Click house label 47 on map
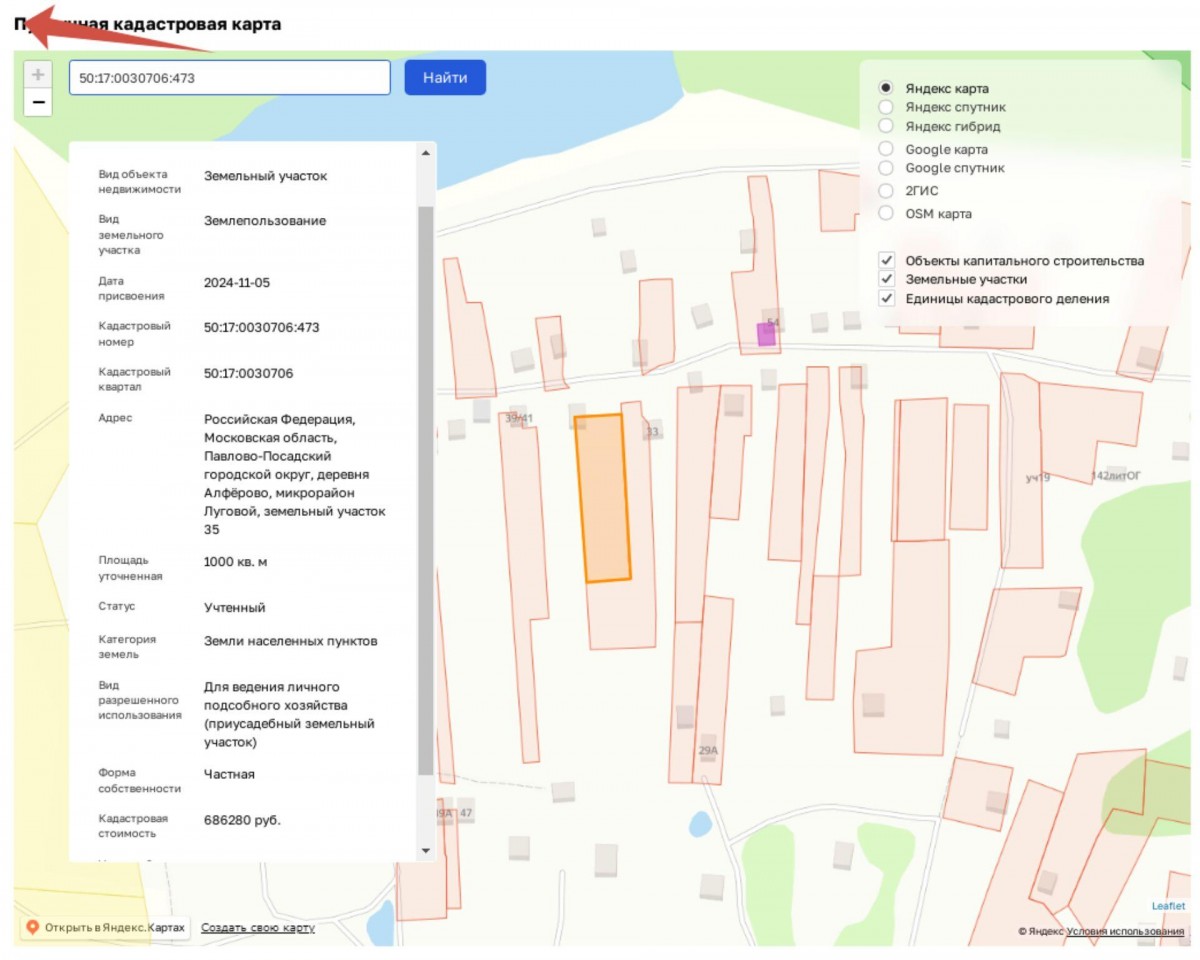Screen dimensions: 1200x960 pyautogui.click(x=466, y=815)
